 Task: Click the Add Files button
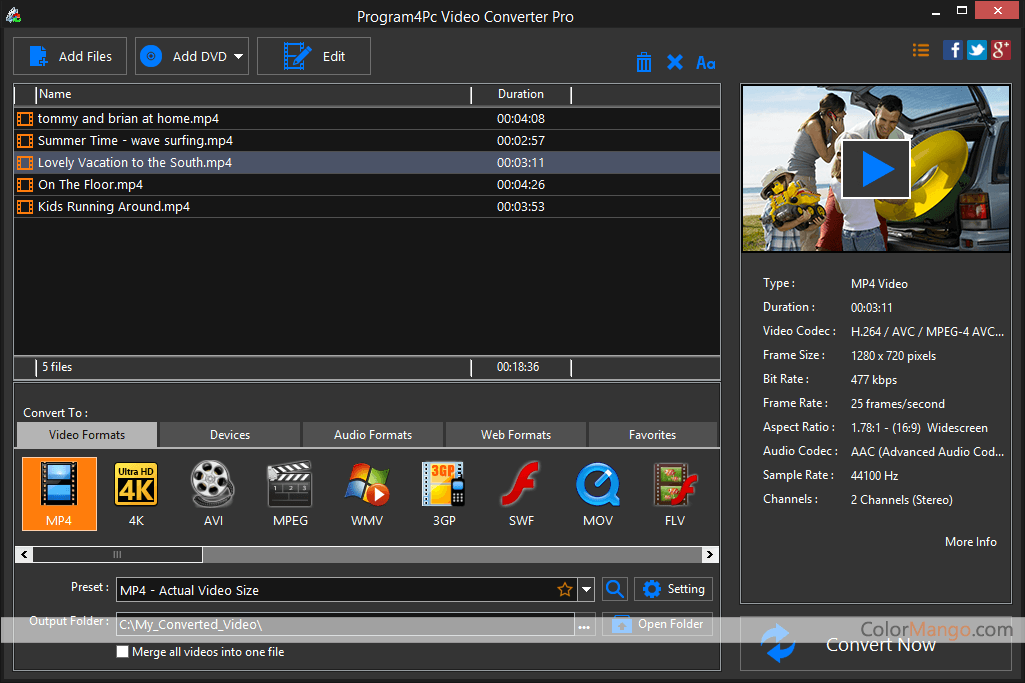[x=70, y=56]
